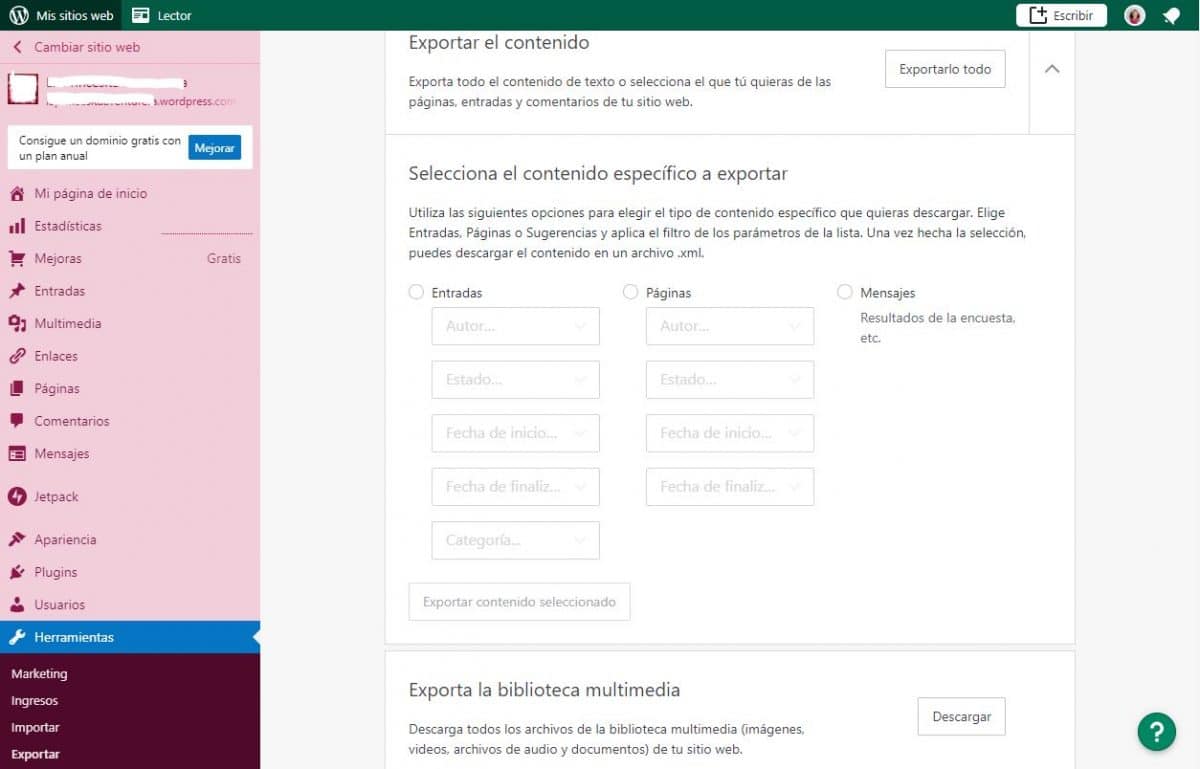The width and height of the screenshot is (1200, 769).
Task: Click the Usuarios person icon
Action: coord(17,605)
